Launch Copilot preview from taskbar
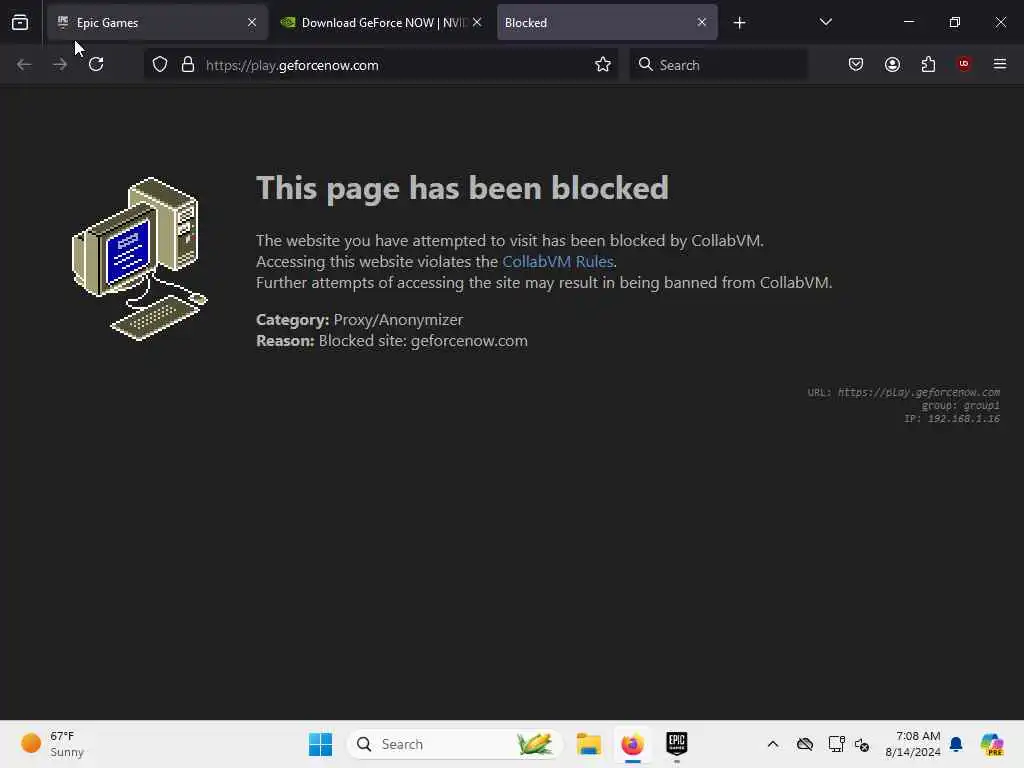The width and height of the screenshot is (1024, 768). tap(993, 744)
